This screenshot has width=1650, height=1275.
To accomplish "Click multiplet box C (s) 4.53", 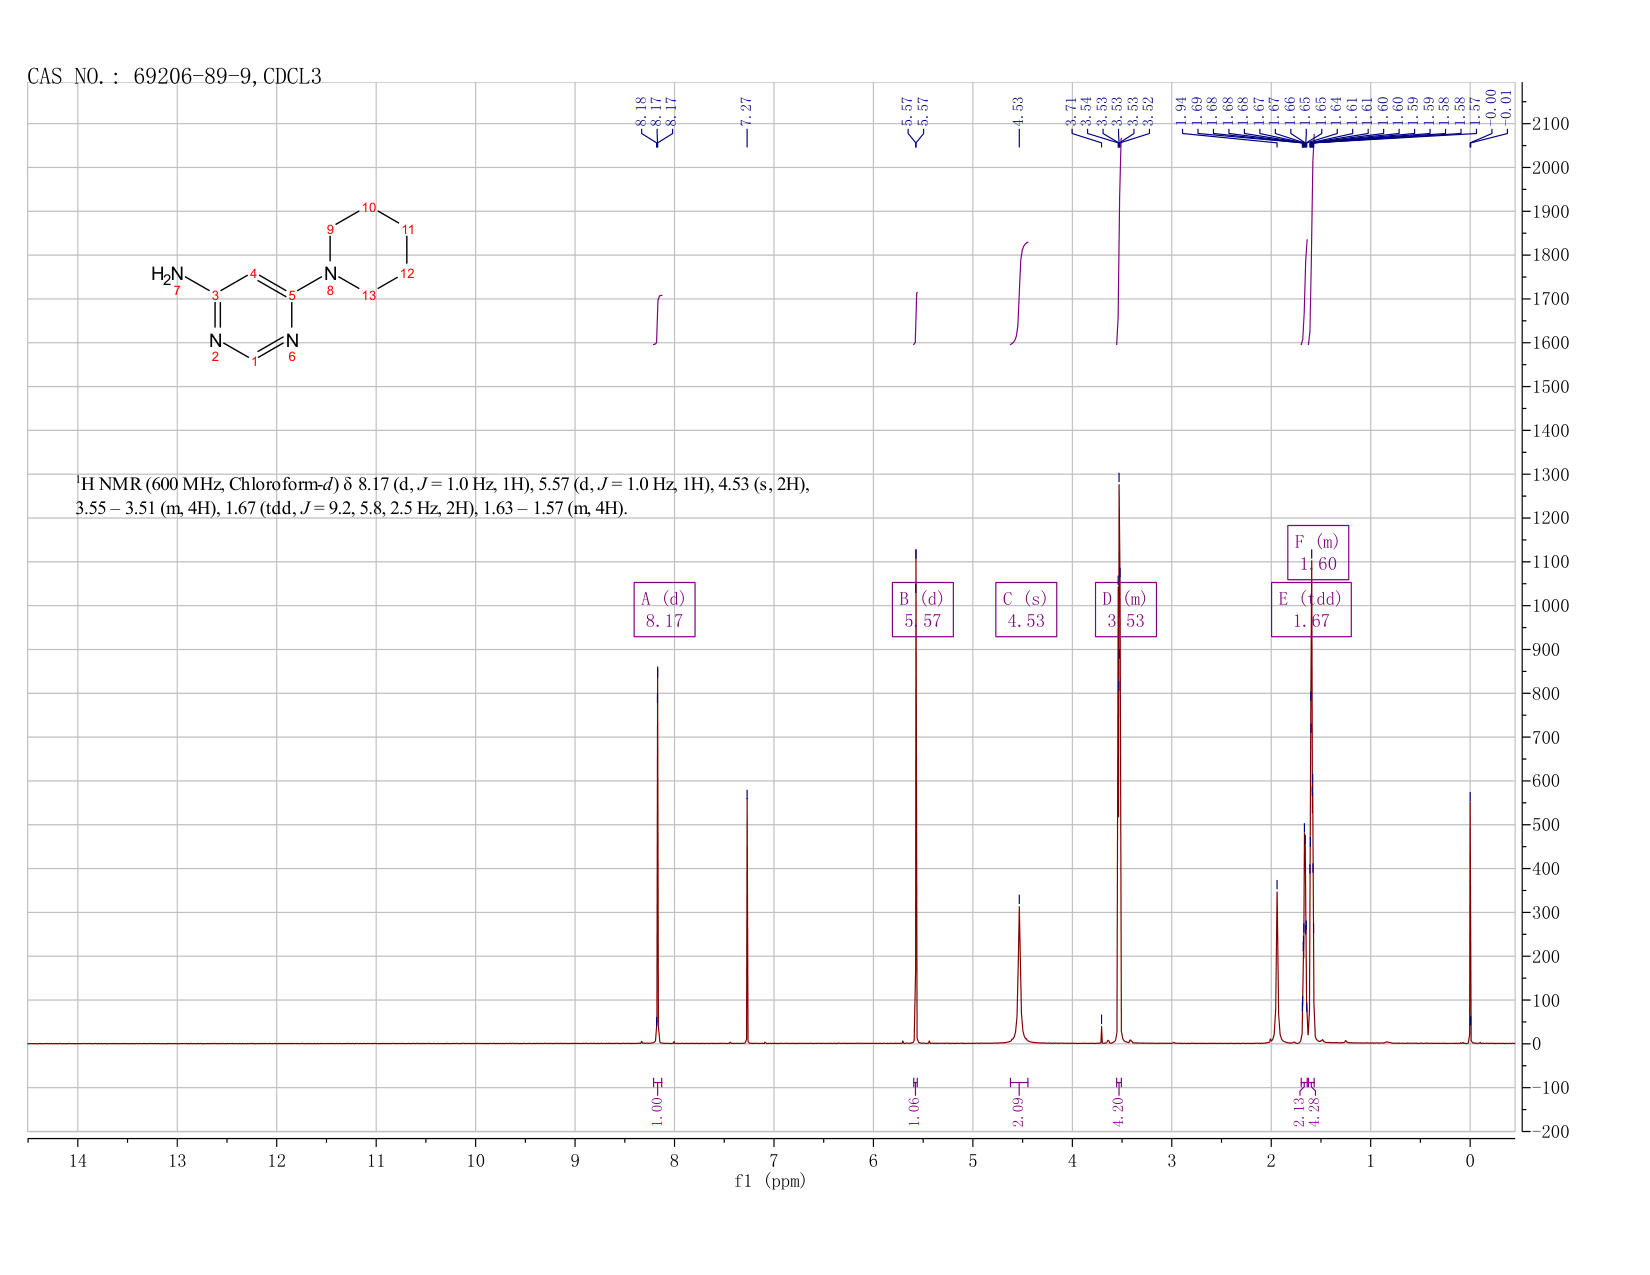I will point(1026,610).
